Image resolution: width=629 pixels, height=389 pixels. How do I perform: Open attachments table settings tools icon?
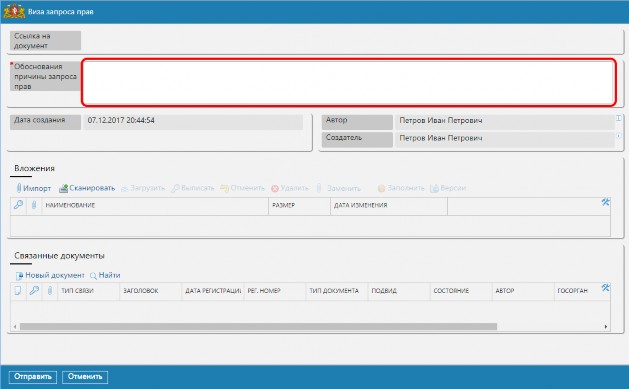(605, 202)
